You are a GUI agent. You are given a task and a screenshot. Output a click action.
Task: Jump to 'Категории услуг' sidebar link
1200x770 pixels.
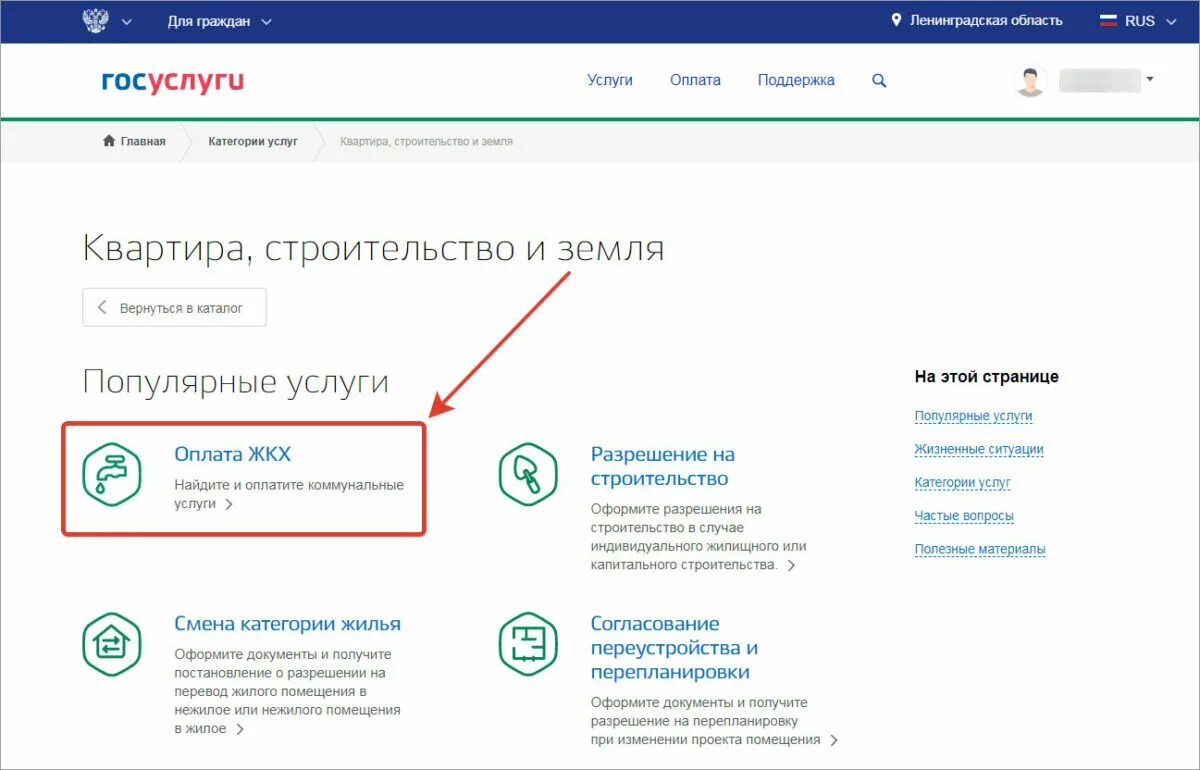[962, 482]
